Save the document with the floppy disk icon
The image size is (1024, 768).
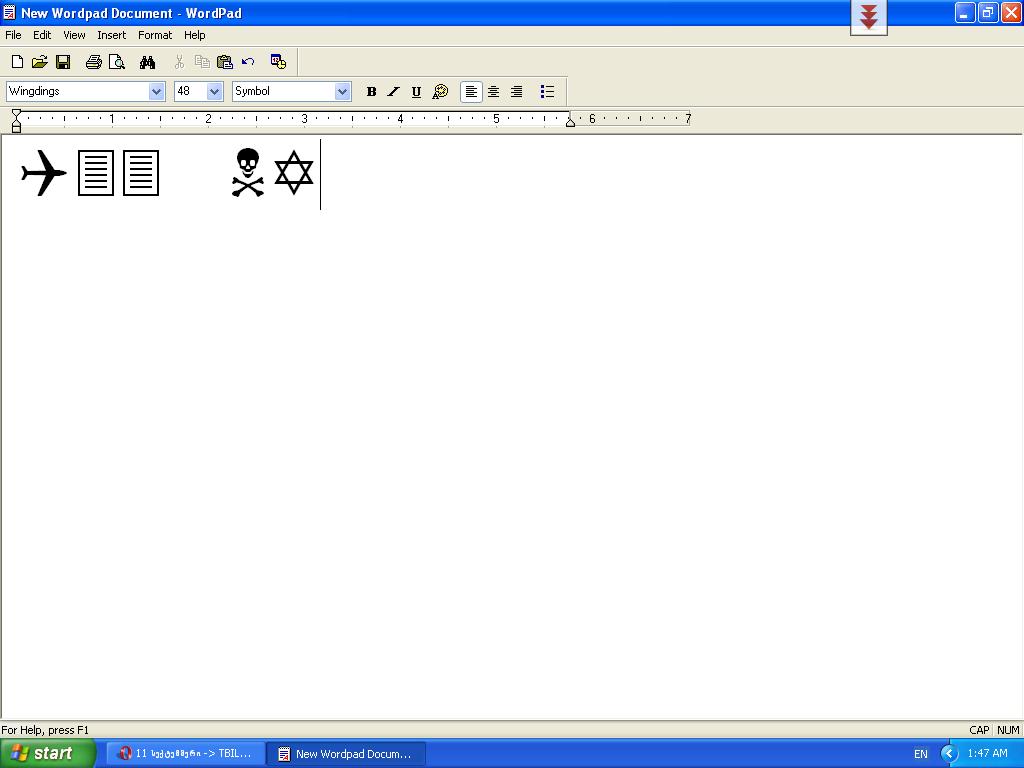point(63,62)
